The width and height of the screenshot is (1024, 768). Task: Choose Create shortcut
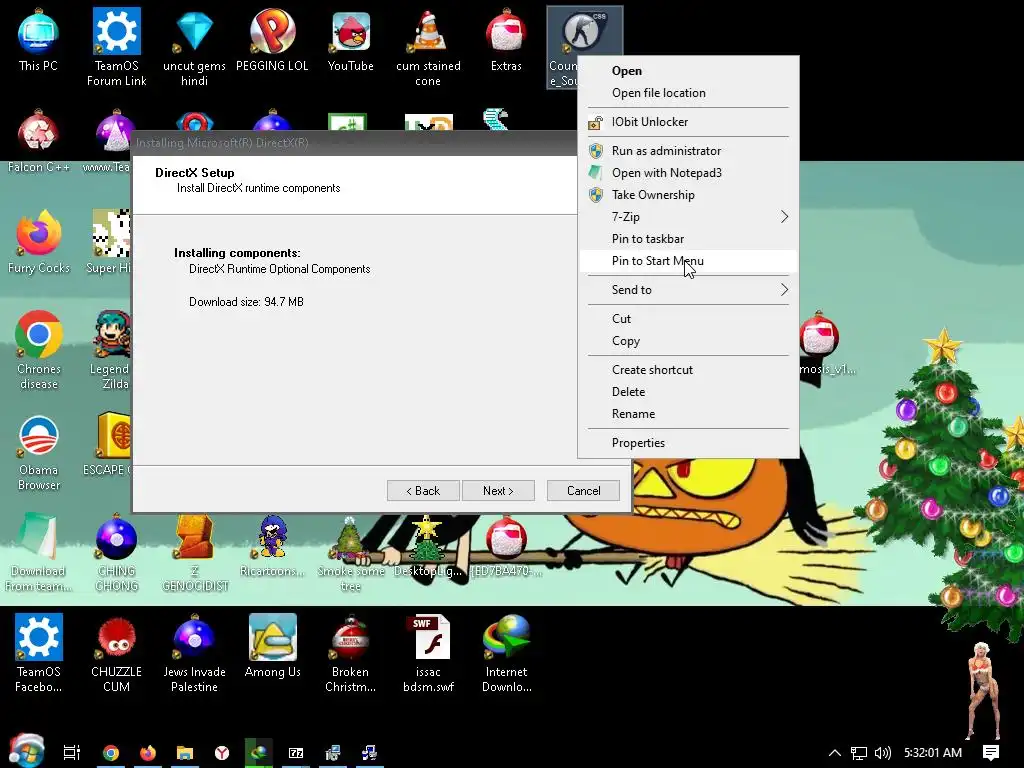coord(688,370)
